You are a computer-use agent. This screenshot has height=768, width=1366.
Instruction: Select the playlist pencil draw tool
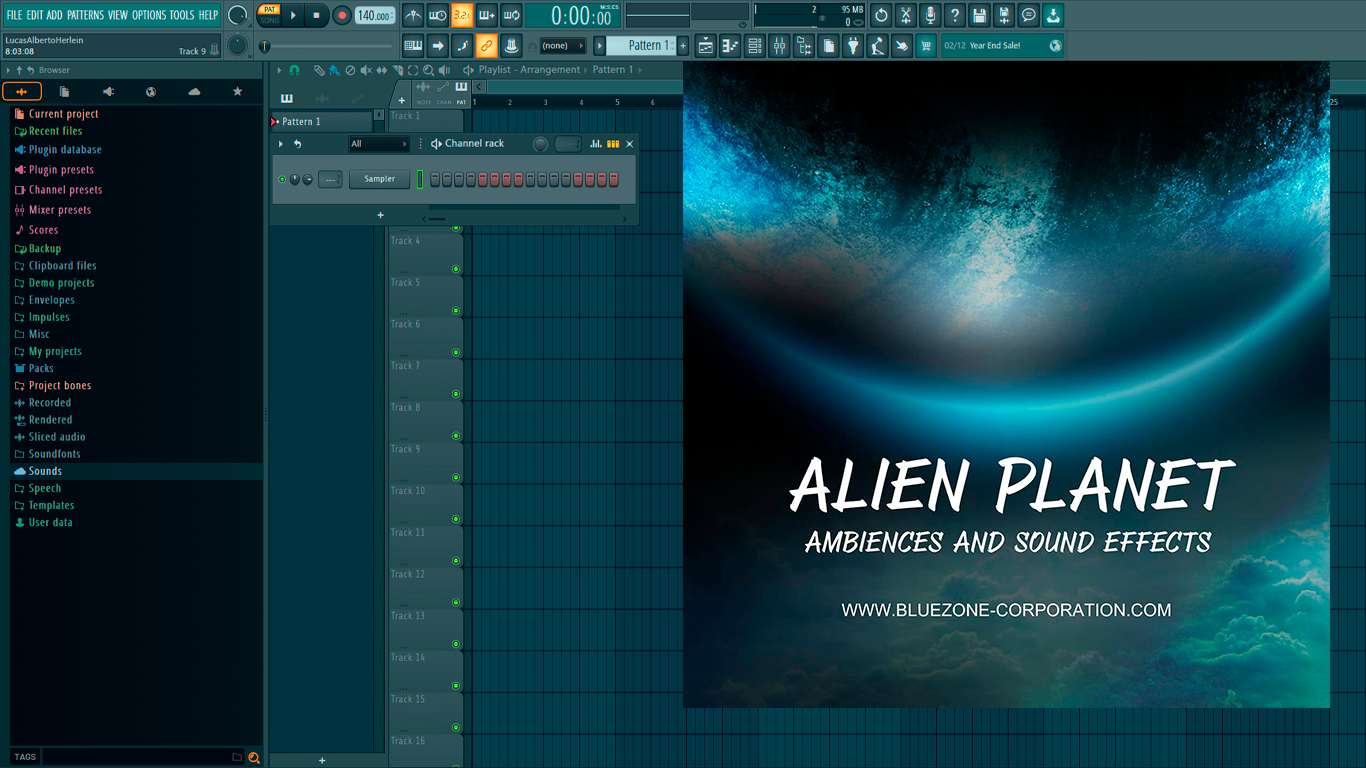319,70
